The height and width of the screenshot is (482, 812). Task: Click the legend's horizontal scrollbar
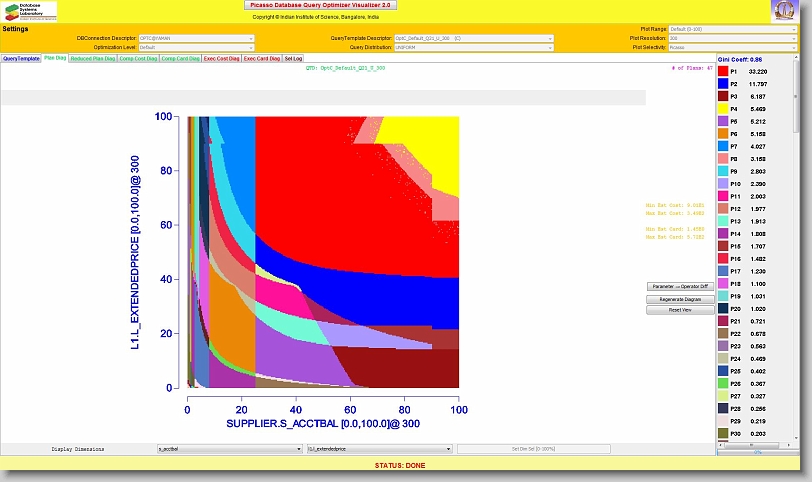click(x=757, y=445)
